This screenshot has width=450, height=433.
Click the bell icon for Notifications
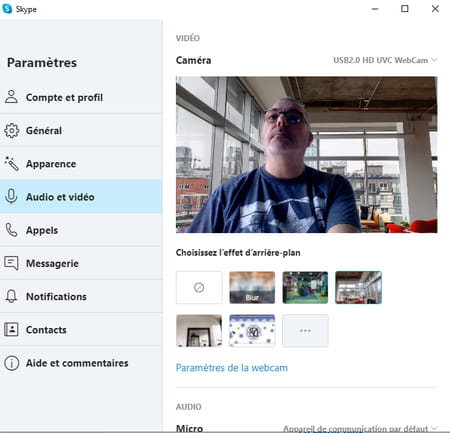pos(11,296)
